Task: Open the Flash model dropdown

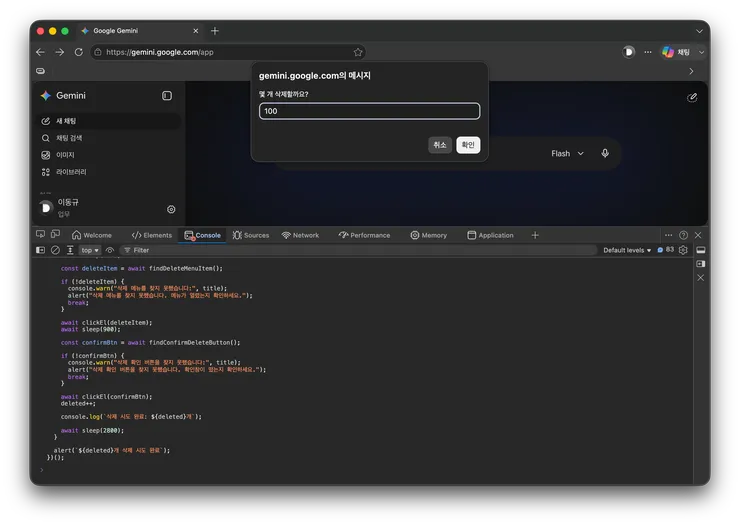Action: [x=567, y=153]
